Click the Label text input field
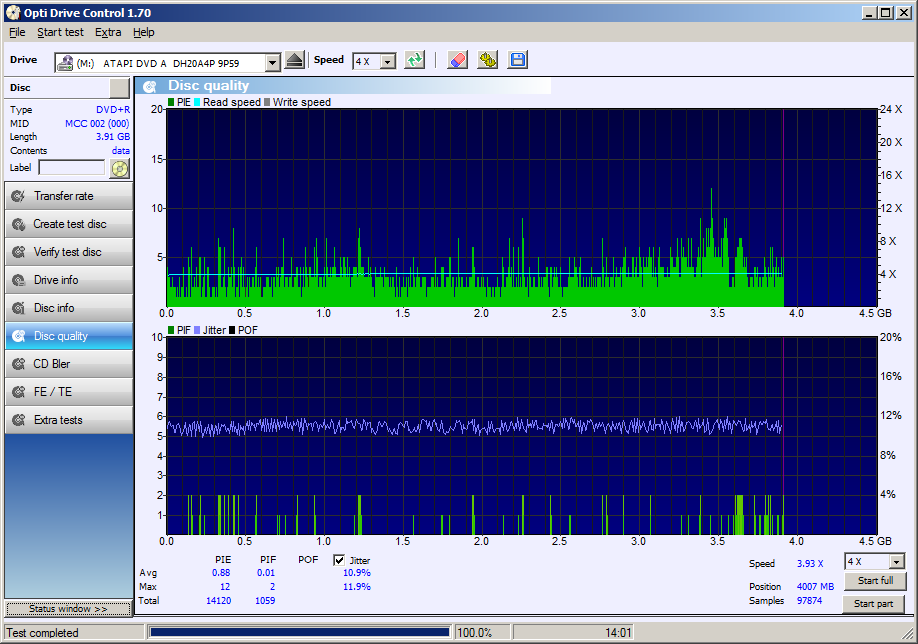Image resolution: width=918 pixels, height=644 pixels. point(71,168)
